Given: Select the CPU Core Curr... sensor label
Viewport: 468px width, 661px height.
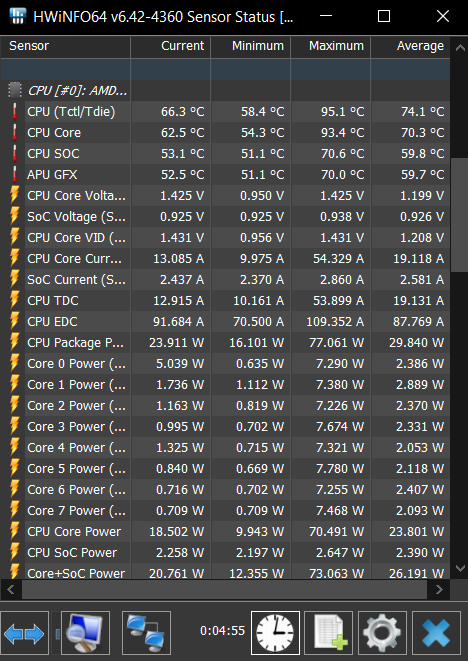Looking at the screenshot, I should pos(75,258).
